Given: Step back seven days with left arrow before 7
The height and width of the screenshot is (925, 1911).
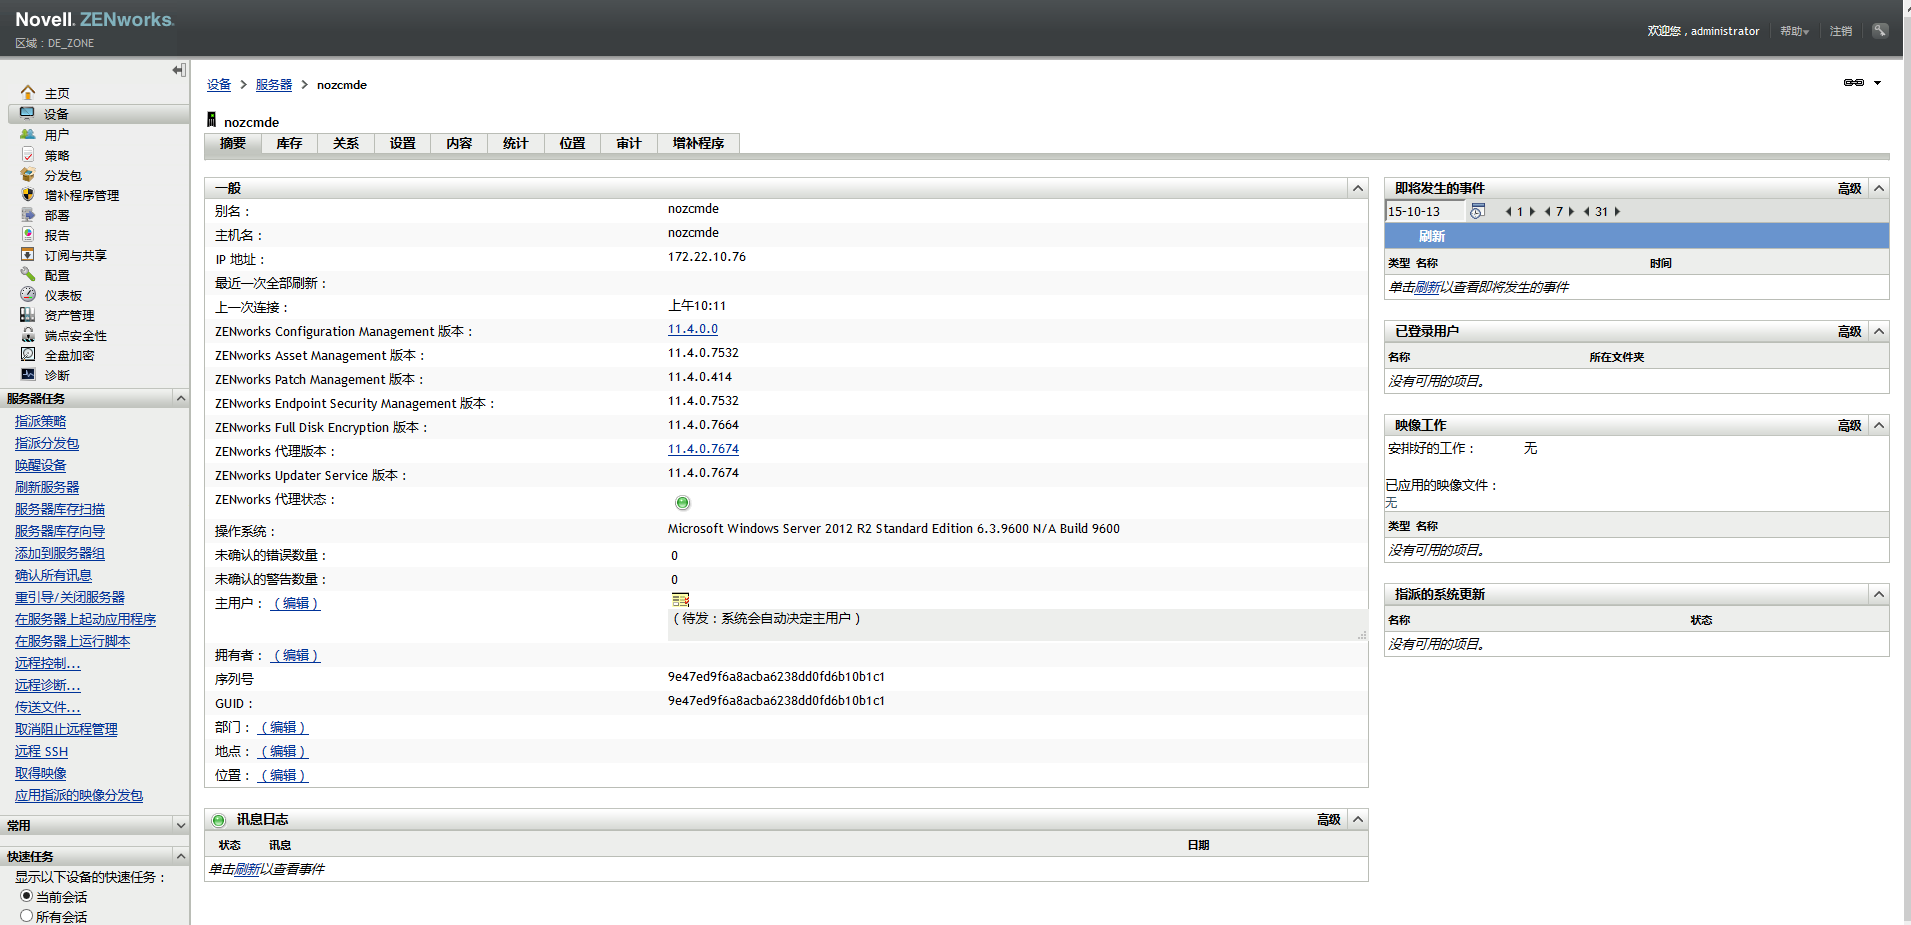Looking at the screenshot, I should click(x=1547, y=212).
